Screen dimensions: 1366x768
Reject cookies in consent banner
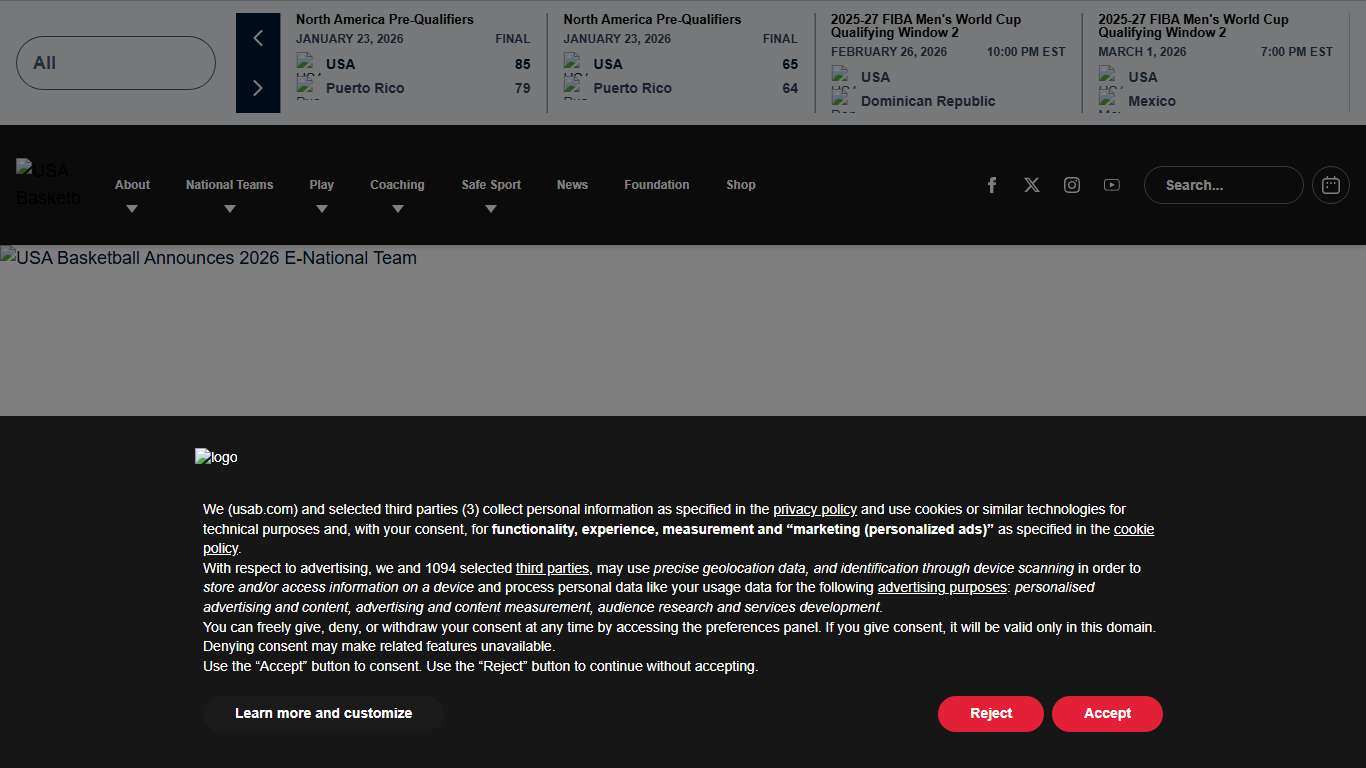point(990,714)
